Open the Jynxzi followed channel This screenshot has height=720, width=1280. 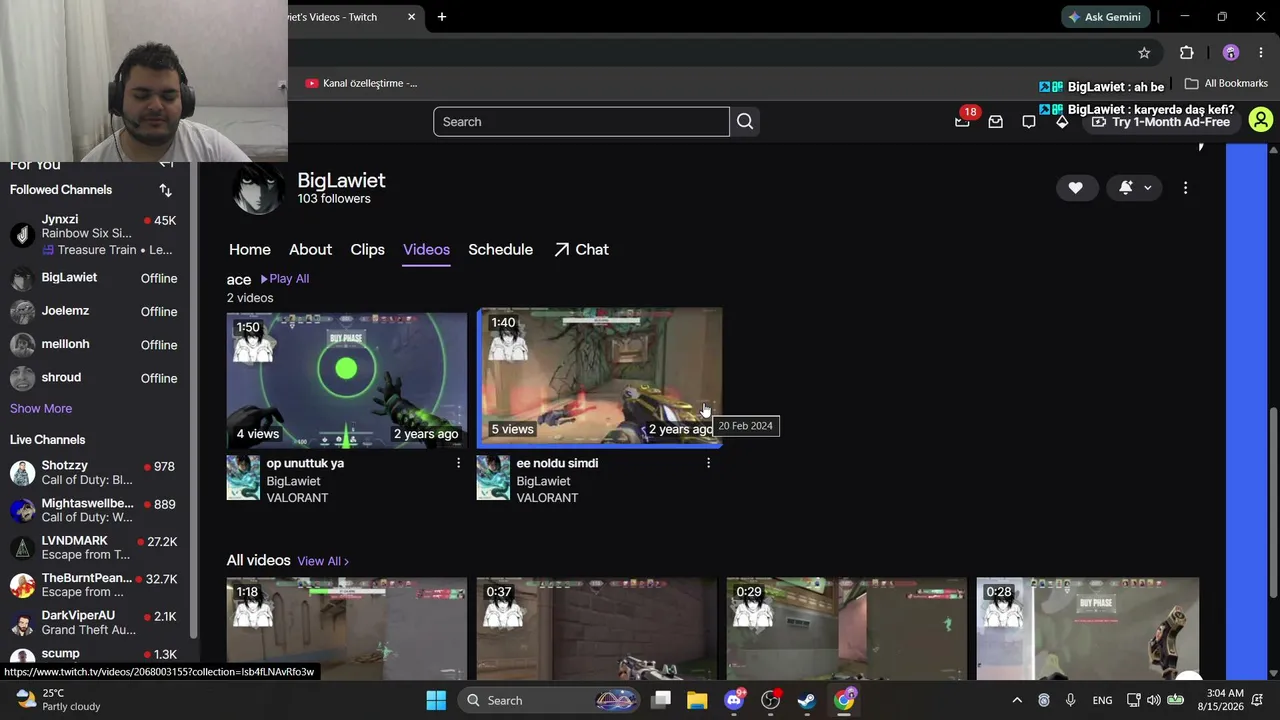94,235
